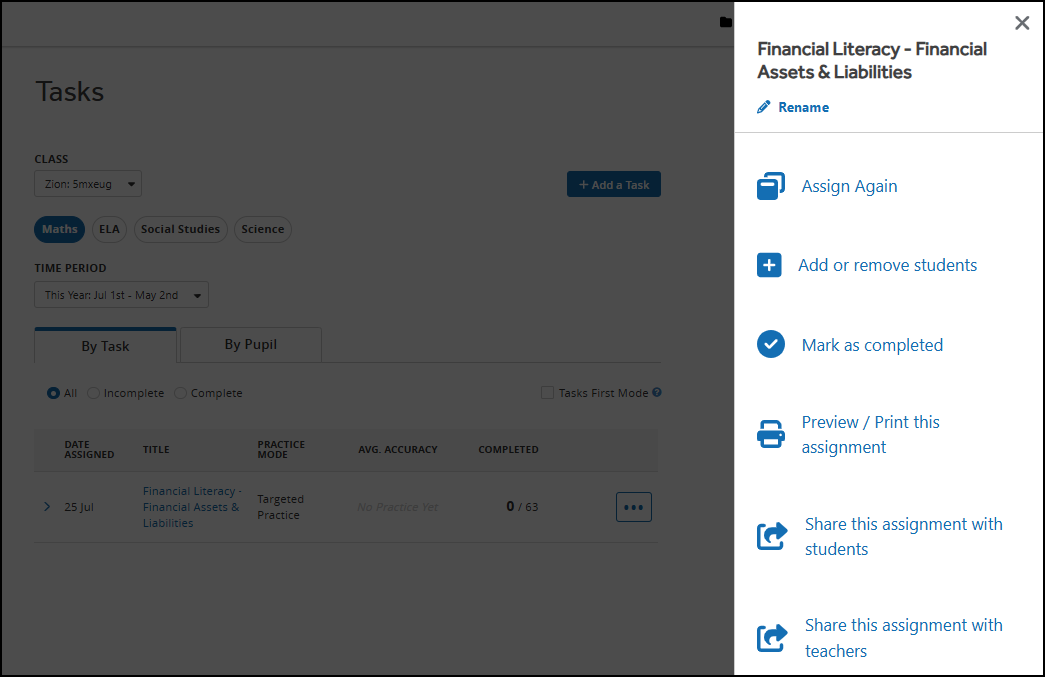Click the Completed column header
This screenshot has height=677, width=1045.
(509, 450)
